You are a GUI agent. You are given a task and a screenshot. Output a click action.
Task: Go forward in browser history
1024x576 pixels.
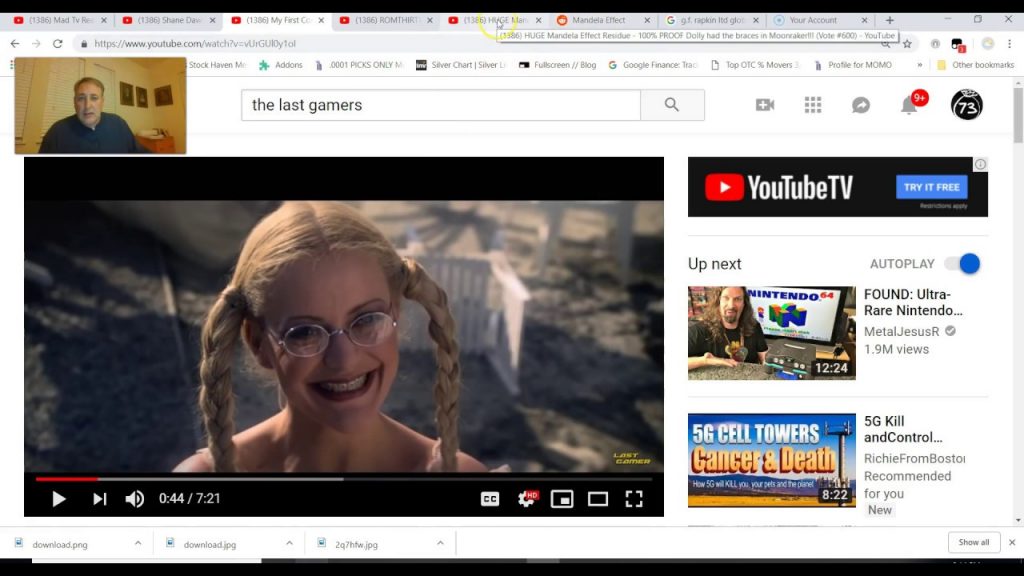(x=36, y=44)
